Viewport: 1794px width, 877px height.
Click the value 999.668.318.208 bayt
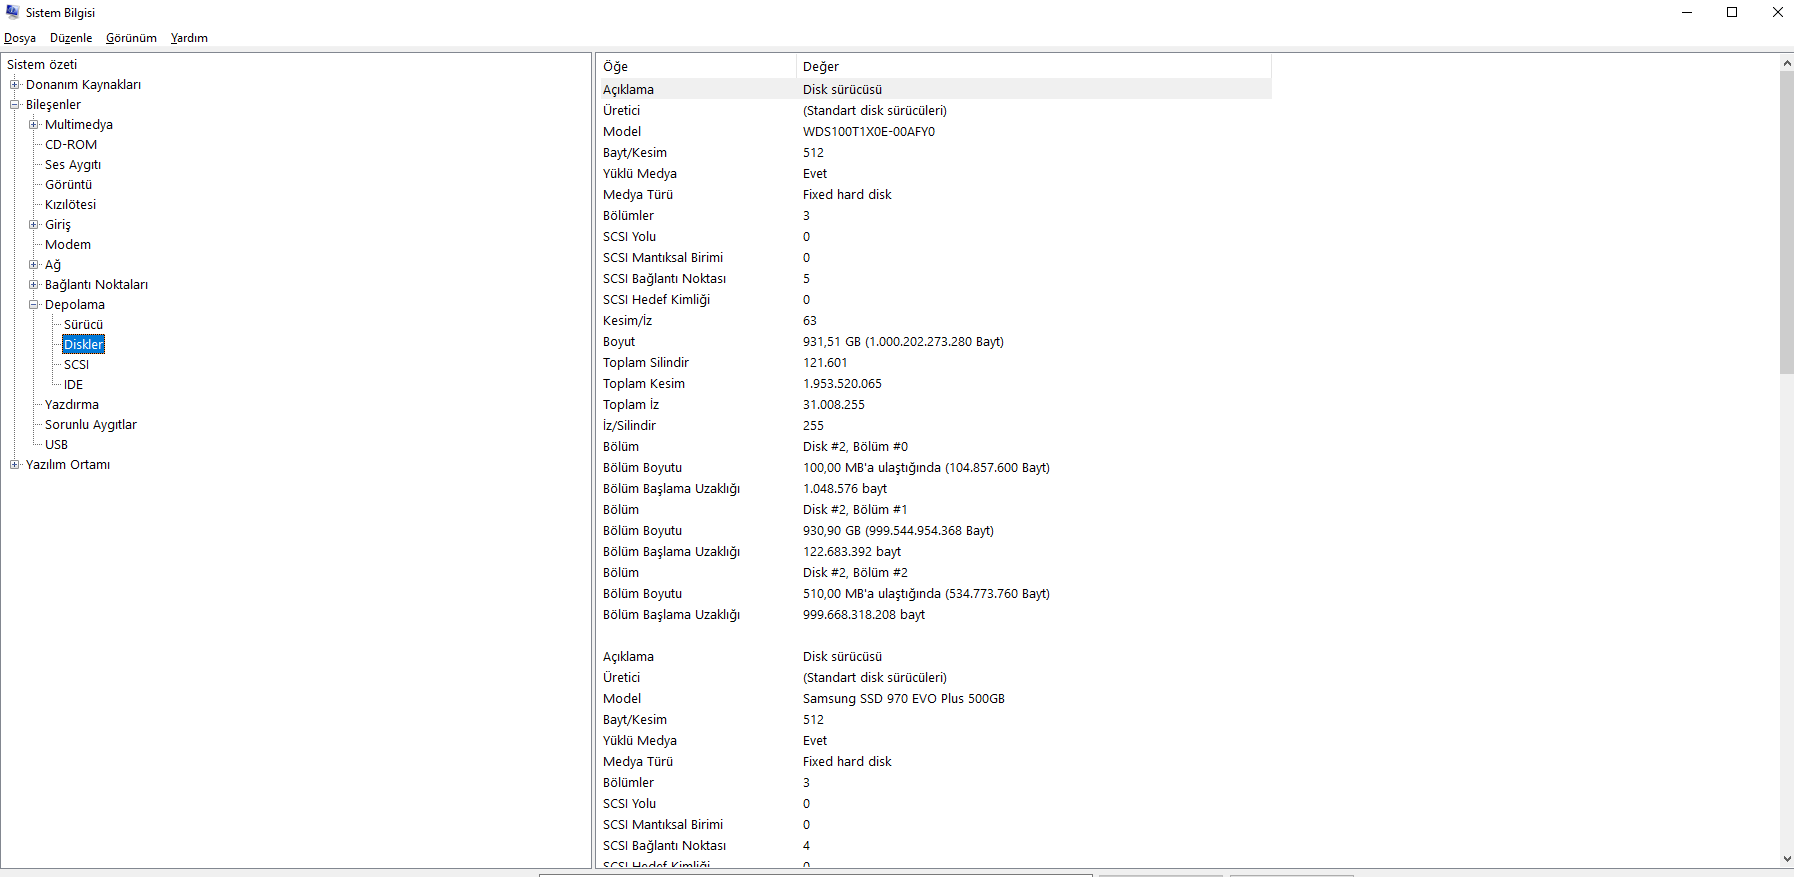864,615
